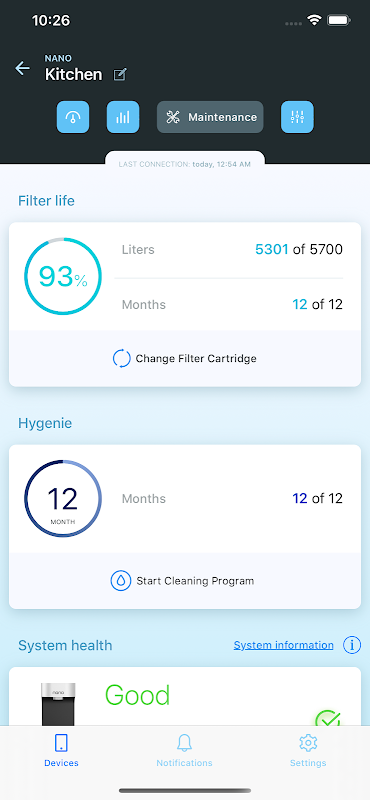Switch to the Notifications tab
370x800 pixels.
184,751
